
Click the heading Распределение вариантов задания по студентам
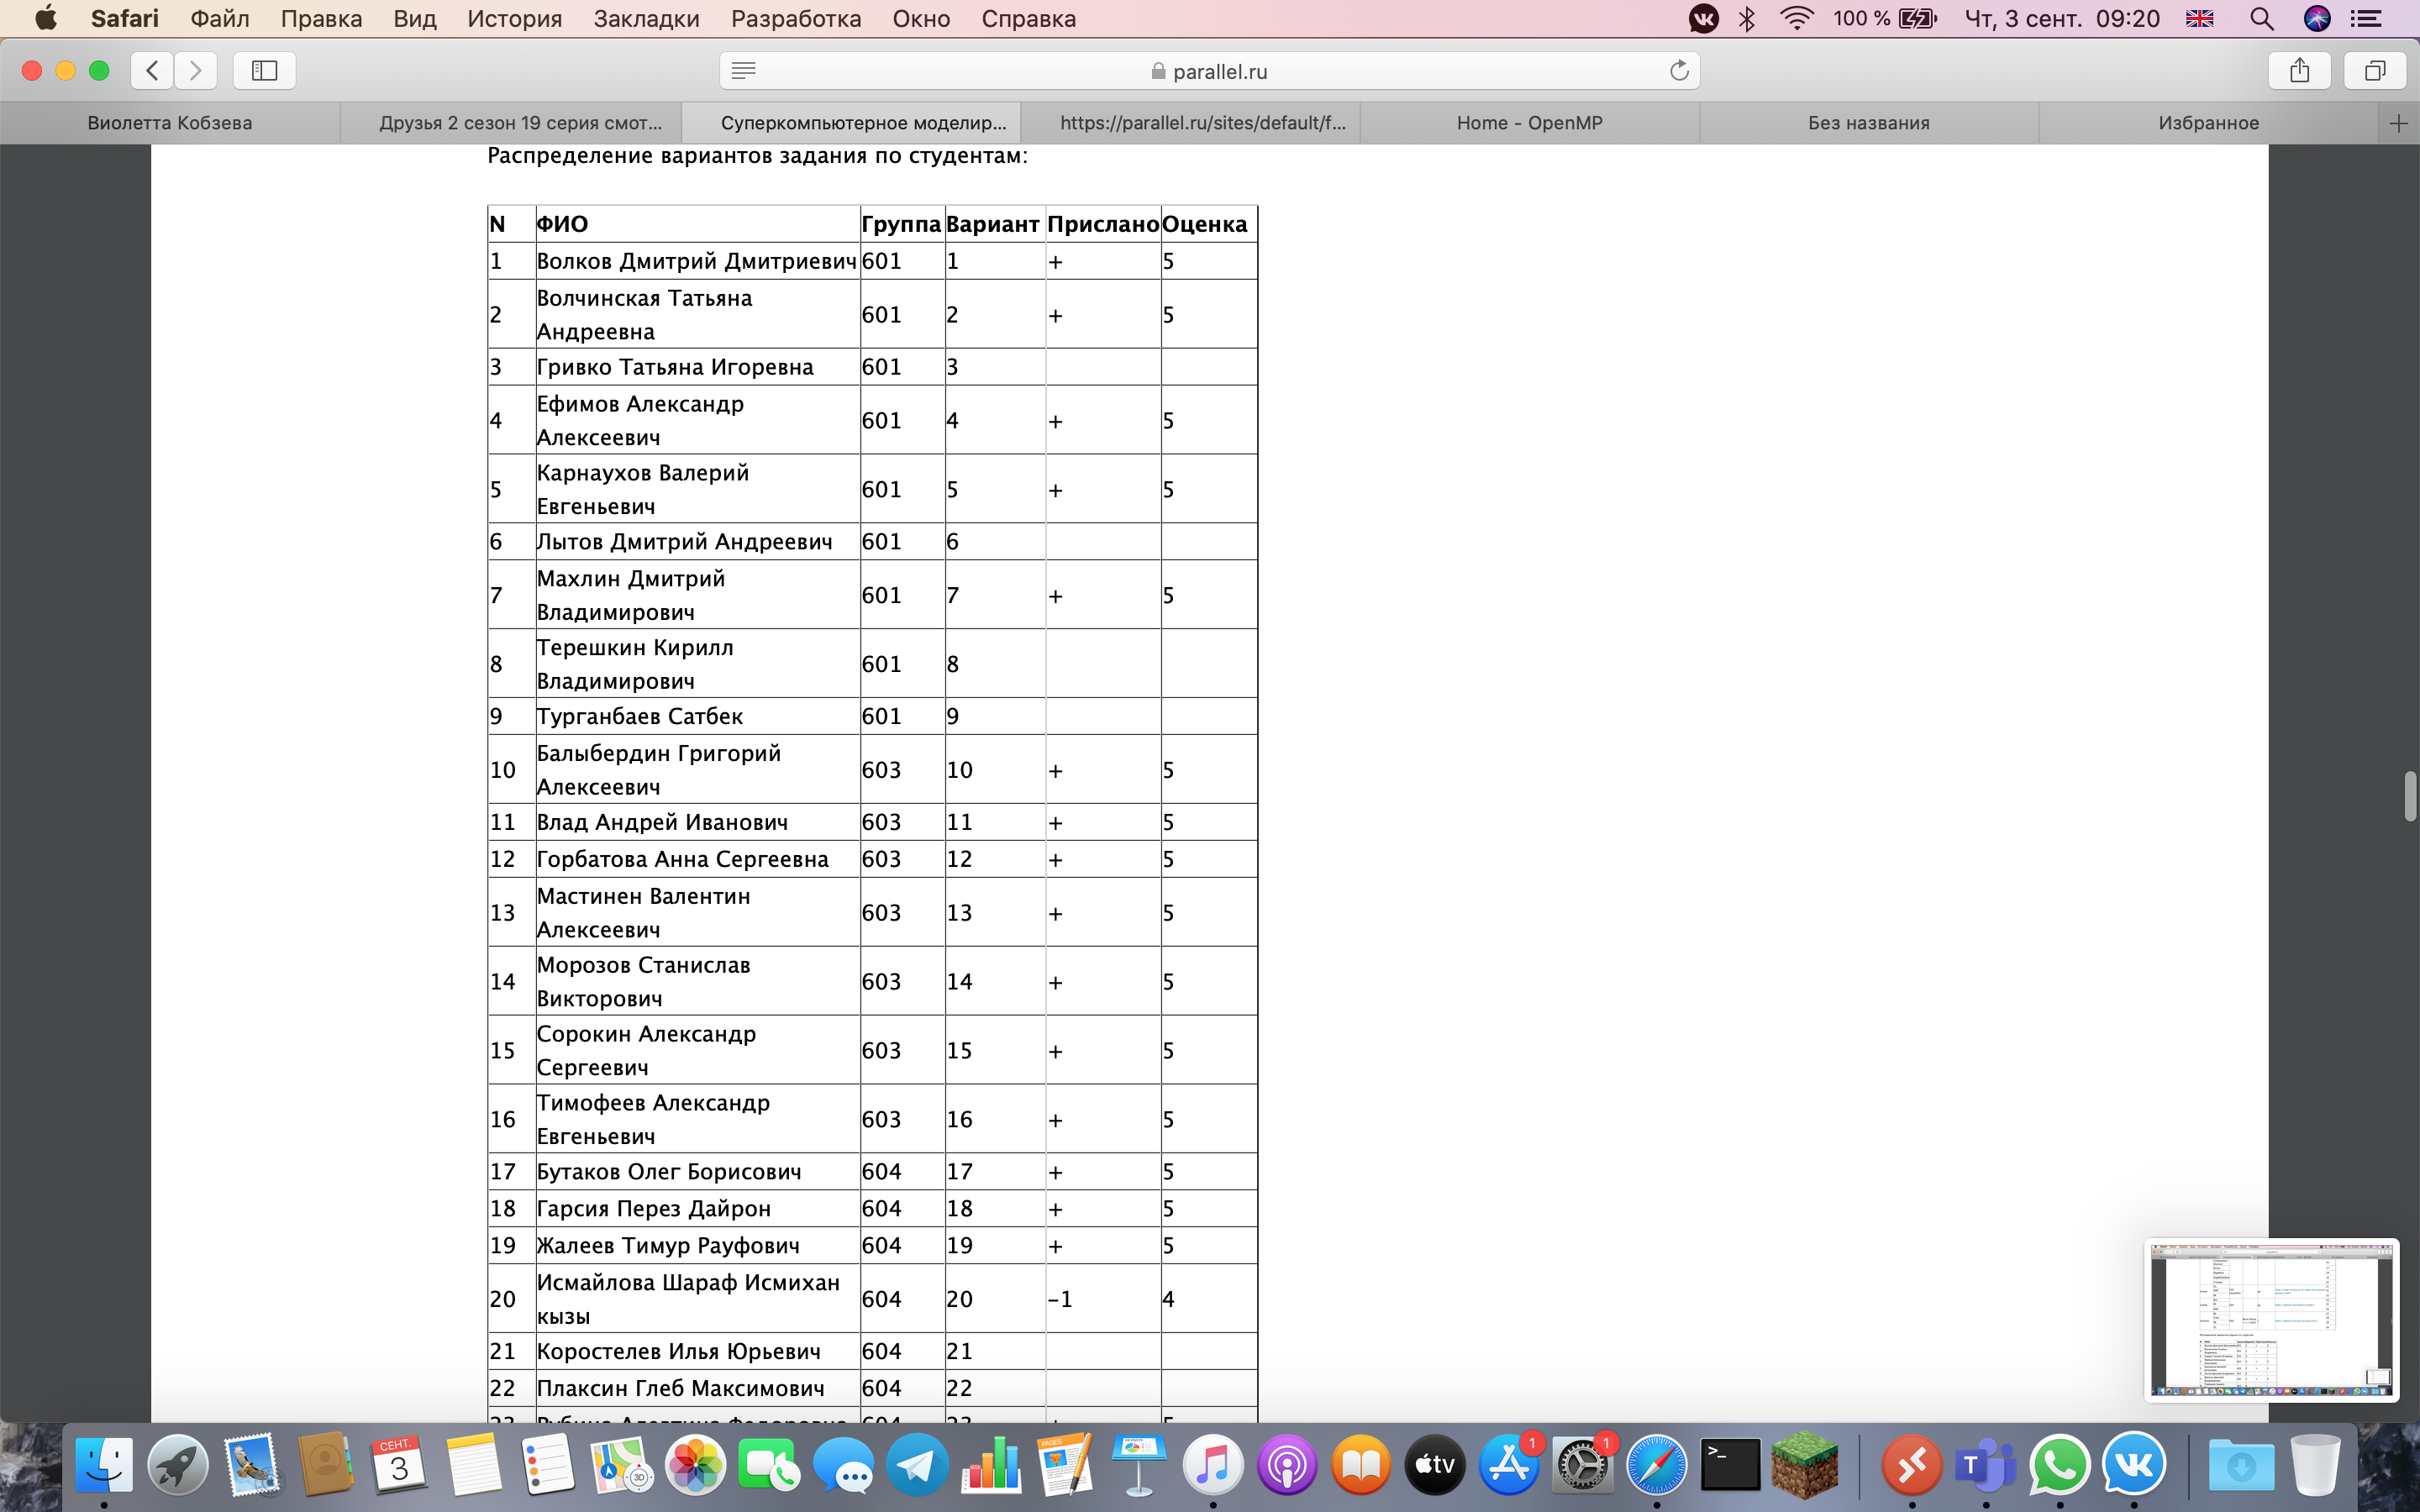[757, 156]
